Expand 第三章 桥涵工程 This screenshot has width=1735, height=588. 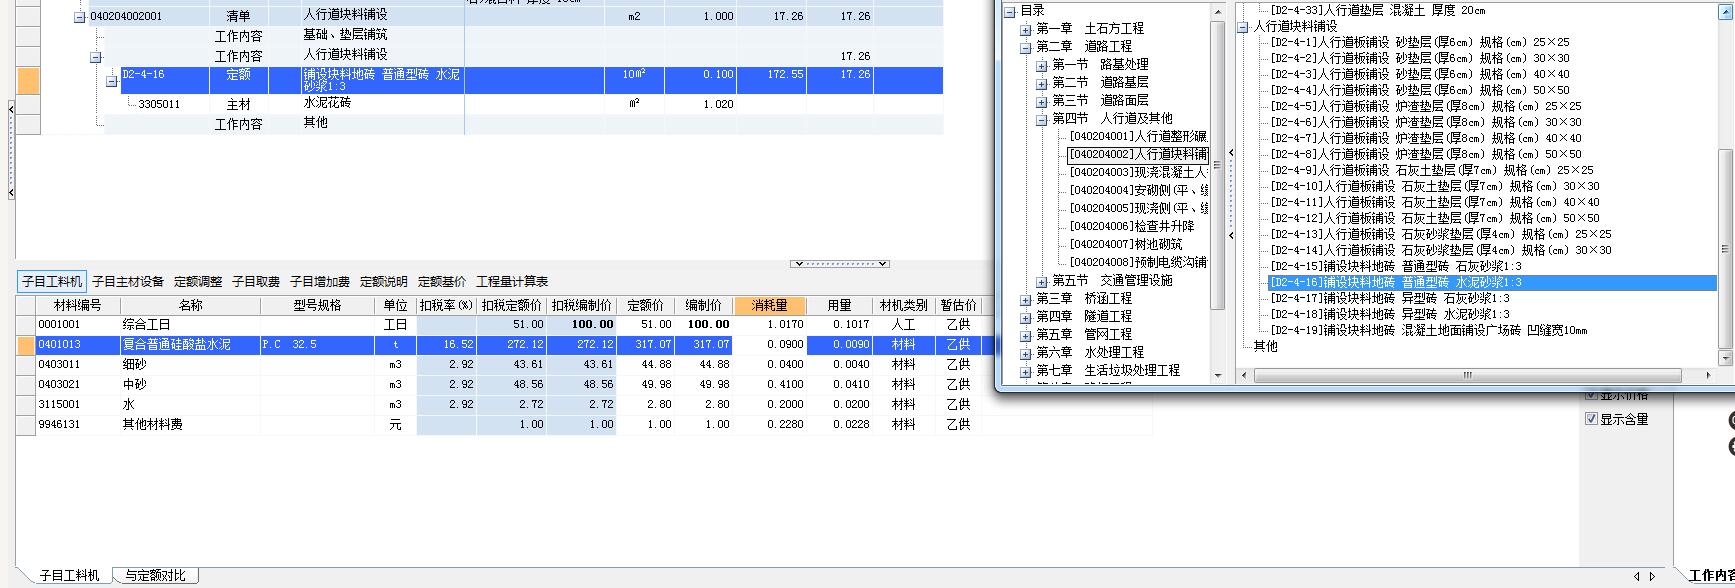point(1025,299)
